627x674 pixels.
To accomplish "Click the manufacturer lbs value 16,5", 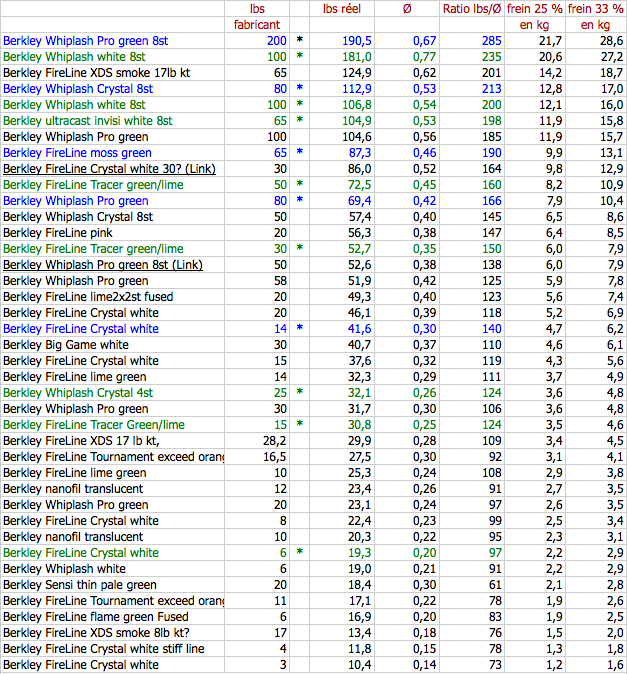I will click(275, 457).
